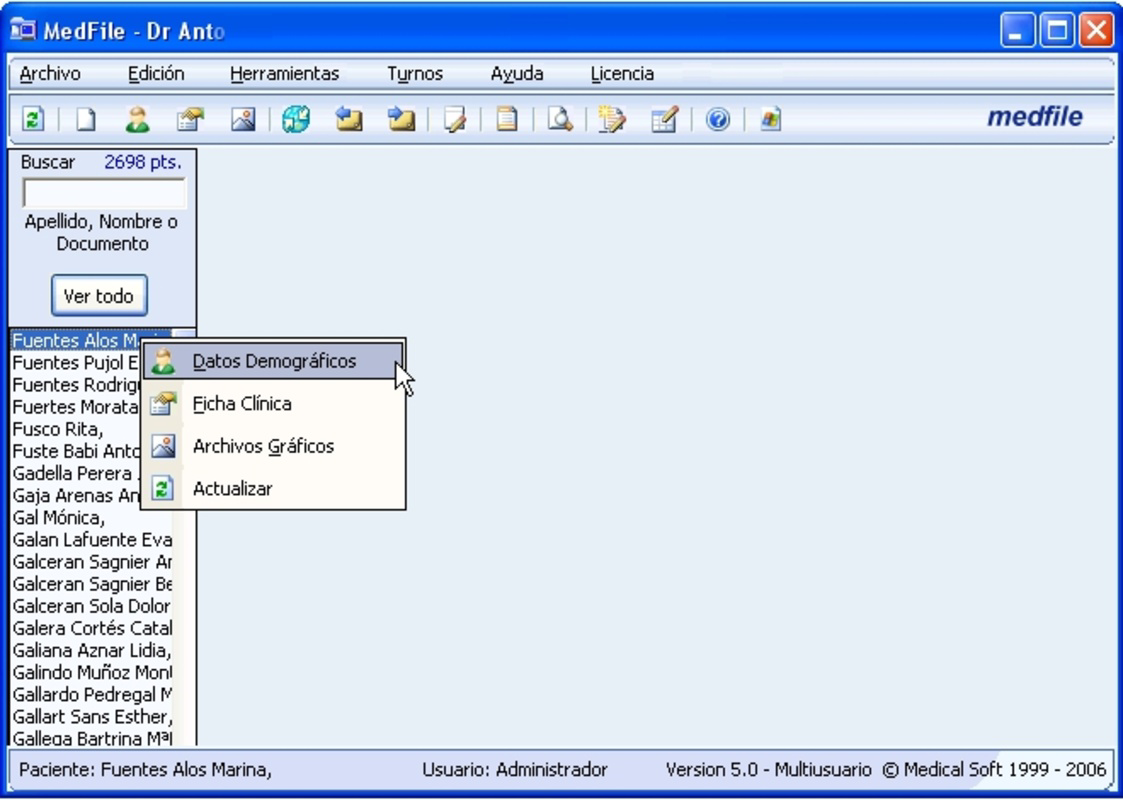Open the Ayuda menu
The width and height of the screenshot is (1123, 800).
(517, 74)
